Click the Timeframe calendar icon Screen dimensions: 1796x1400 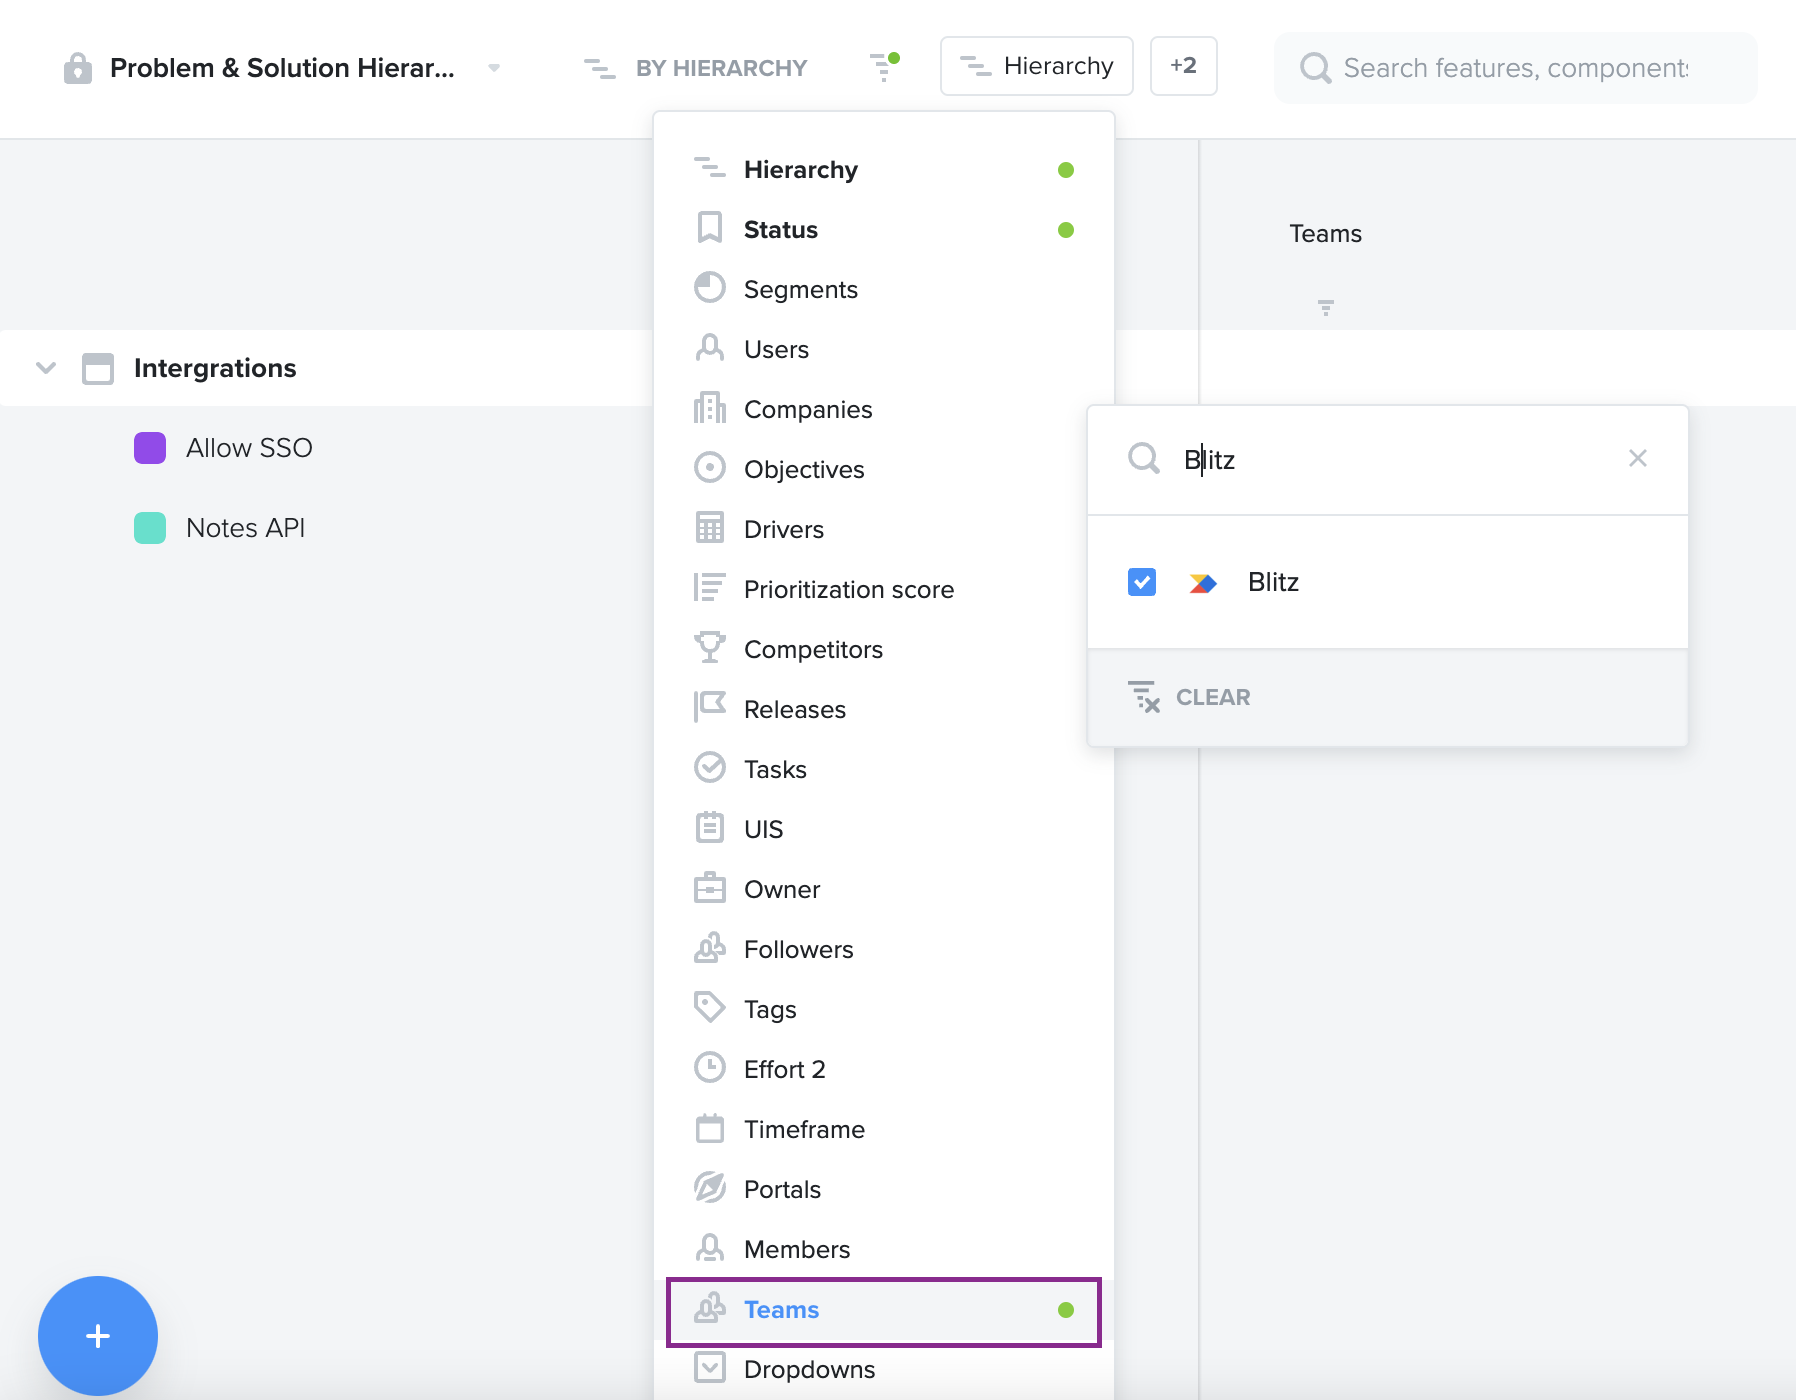coord(710,1128)
